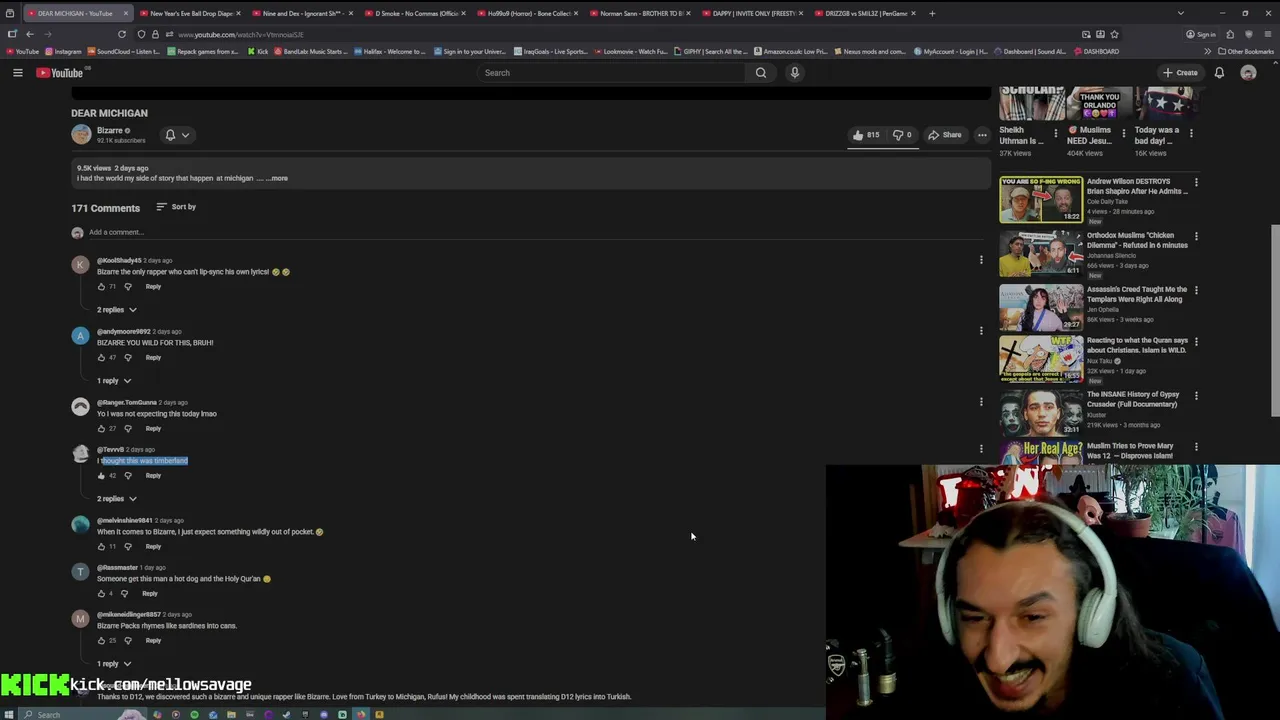Expand description with ...more link
Viewport: 1280px width, 720px height.
[x=277, y=178]
